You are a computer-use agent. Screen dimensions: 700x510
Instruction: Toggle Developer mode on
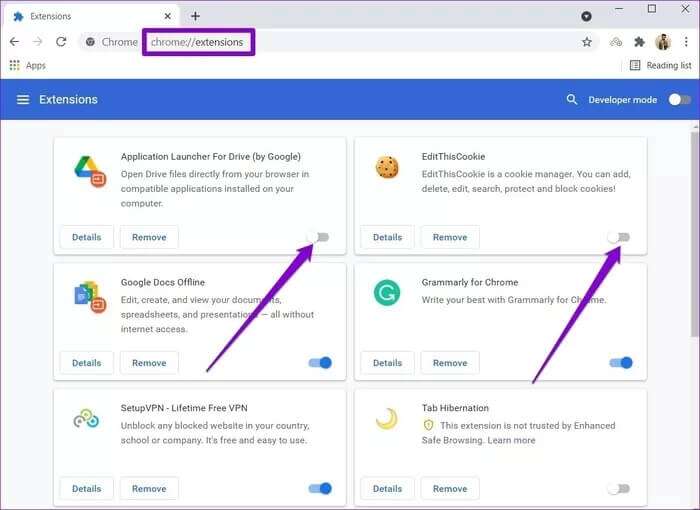tap(679, 100)
